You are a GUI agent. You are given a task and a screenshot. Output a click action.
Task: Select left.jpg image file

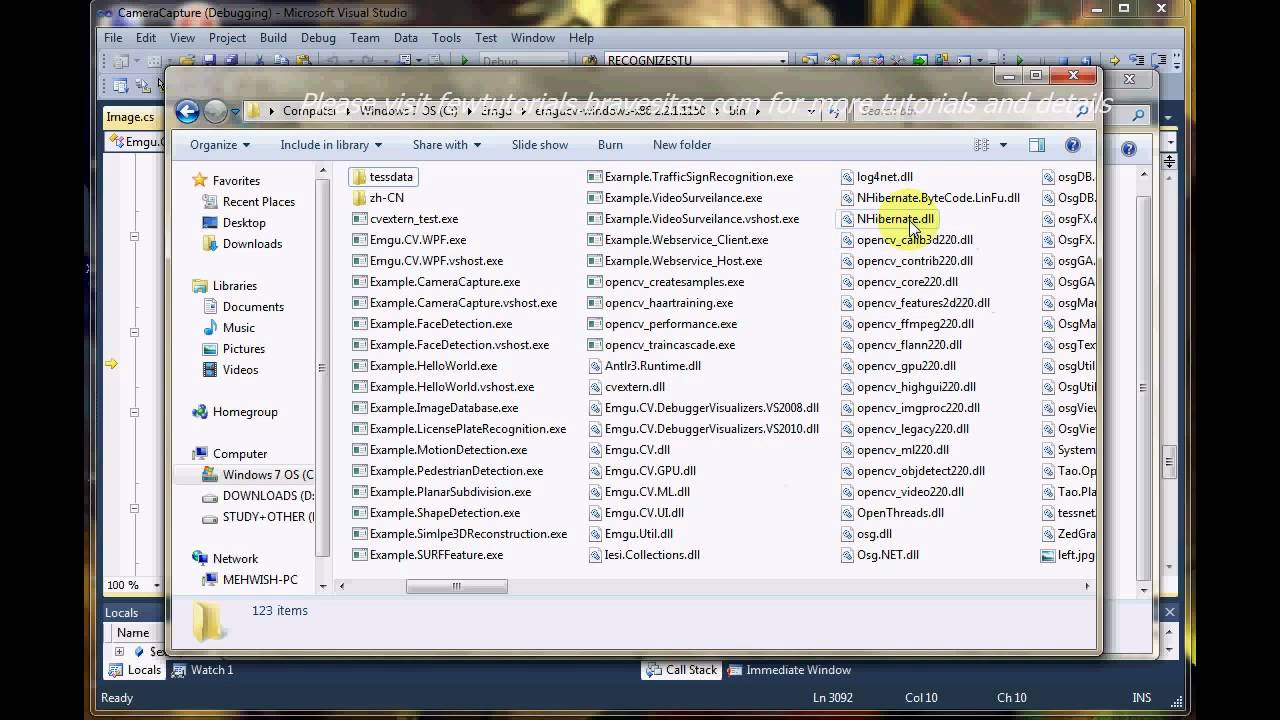pyautogui.click(x=1067, y=555)
